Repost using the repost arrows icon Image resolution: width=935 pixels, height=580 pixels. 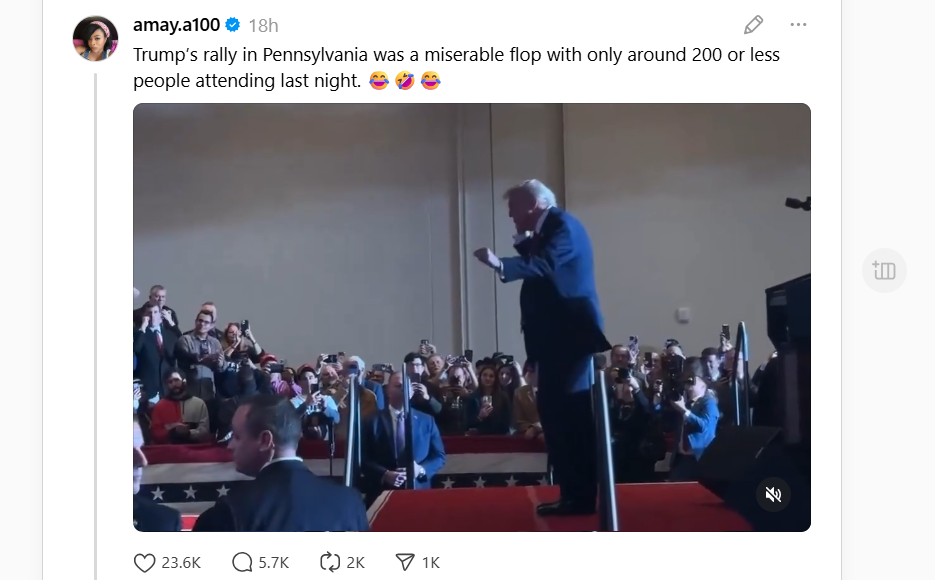pos(330,562)
